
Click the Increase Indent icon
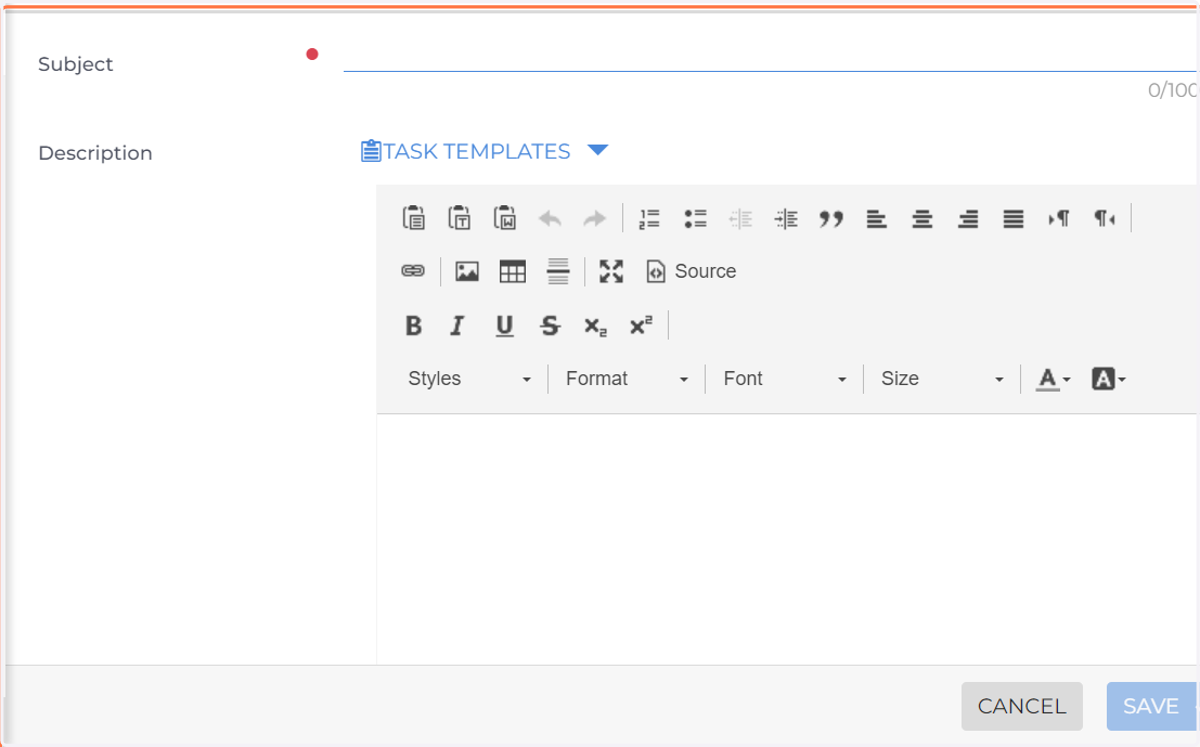click(787, 218)
